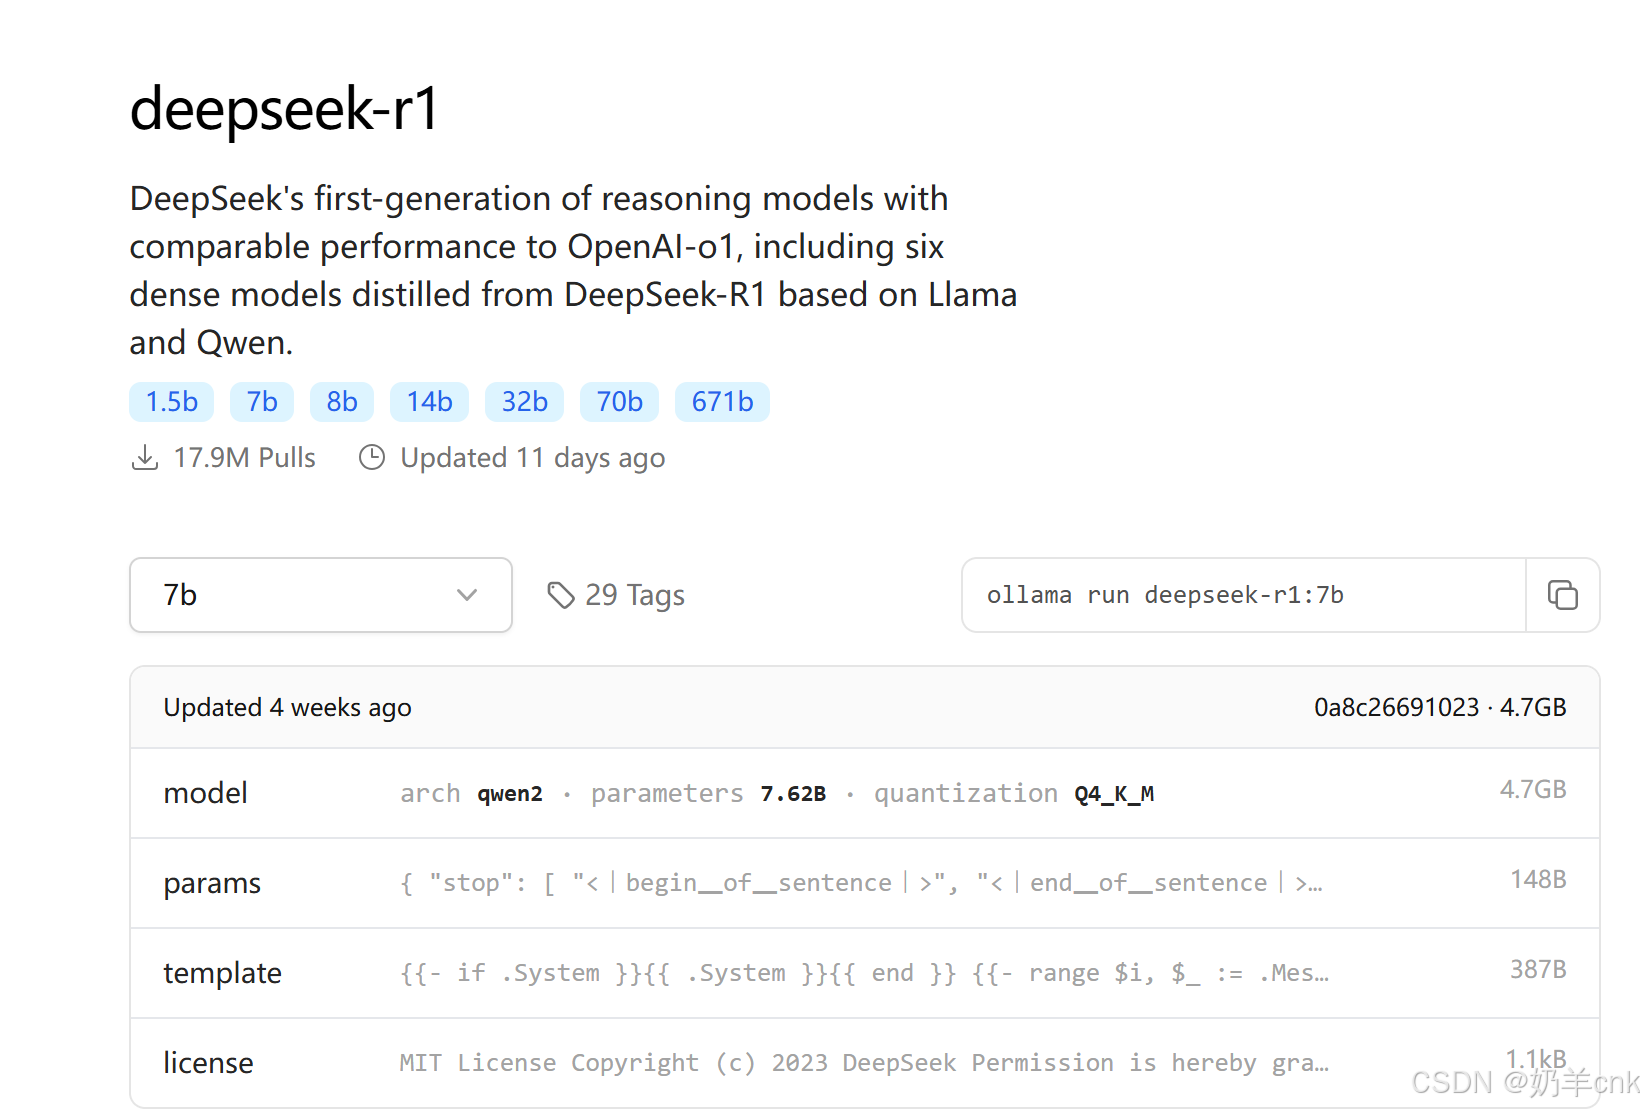Click the 387B template size value

(x=1538, y=970)
